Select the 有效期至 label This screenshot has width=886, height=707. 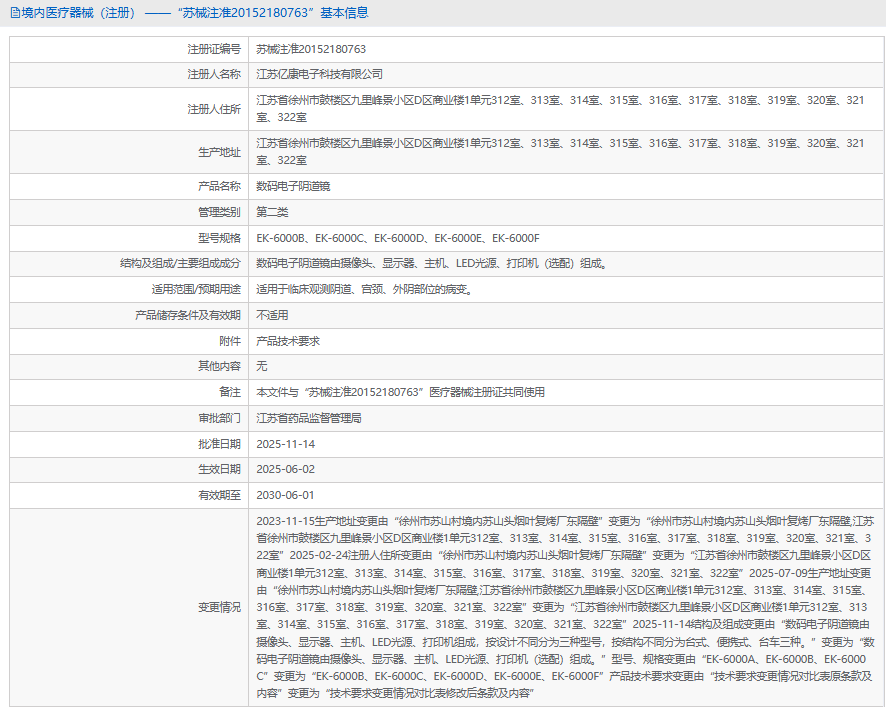point(219,495)
